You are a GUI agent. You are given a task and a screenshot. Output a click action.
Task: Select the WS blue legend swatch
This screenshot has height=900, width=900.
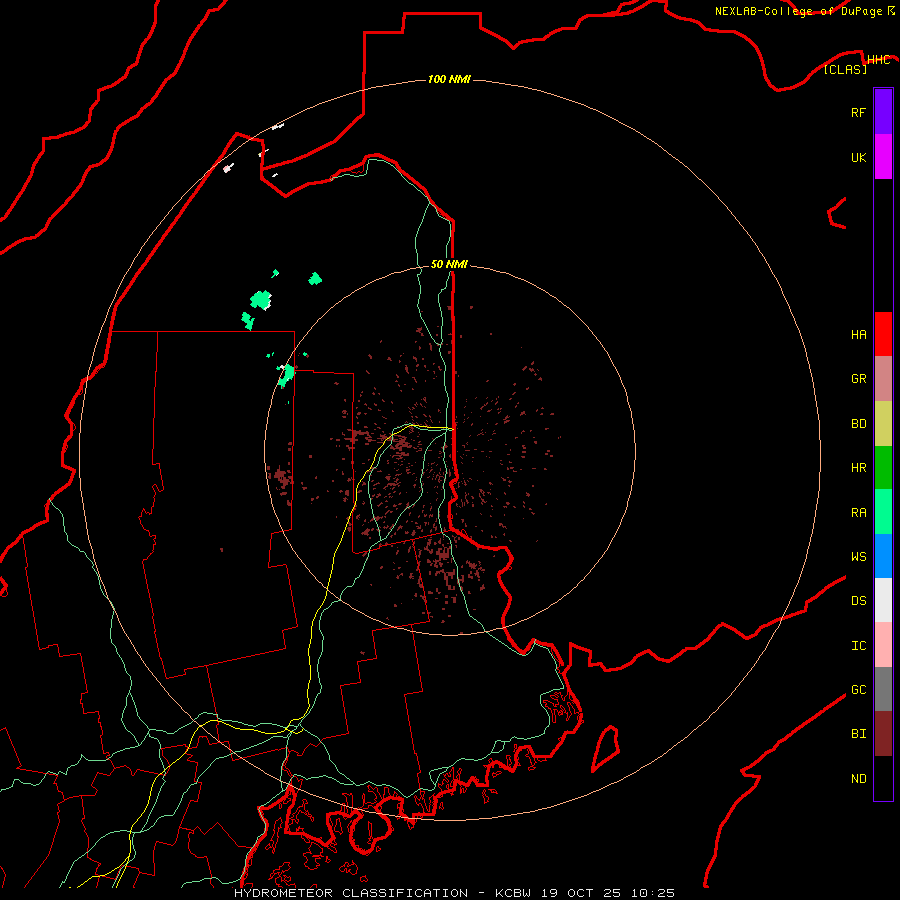click(x=883, y=556)
